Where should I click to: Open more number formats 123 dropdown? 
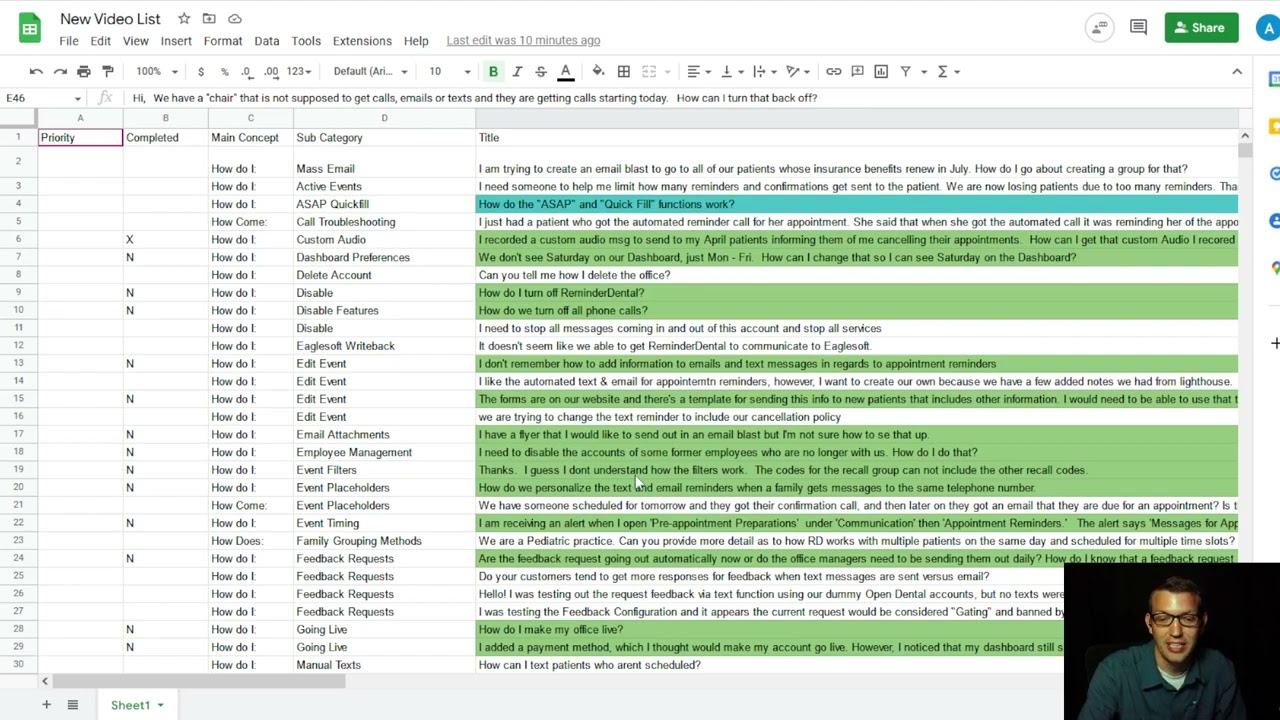[299, 71]
